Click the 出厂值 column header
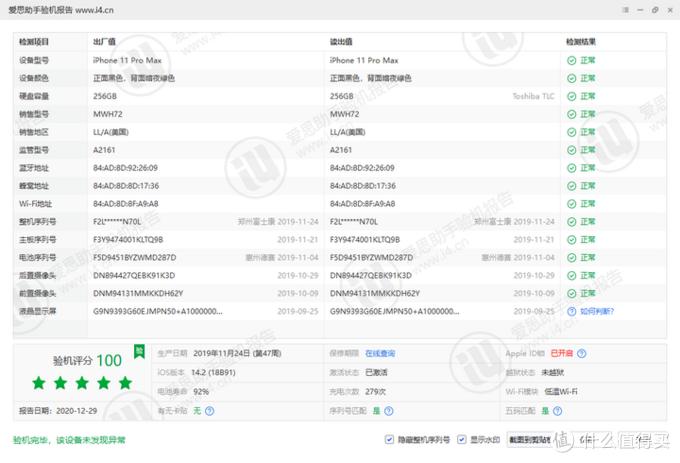 (x=105, y=42)
